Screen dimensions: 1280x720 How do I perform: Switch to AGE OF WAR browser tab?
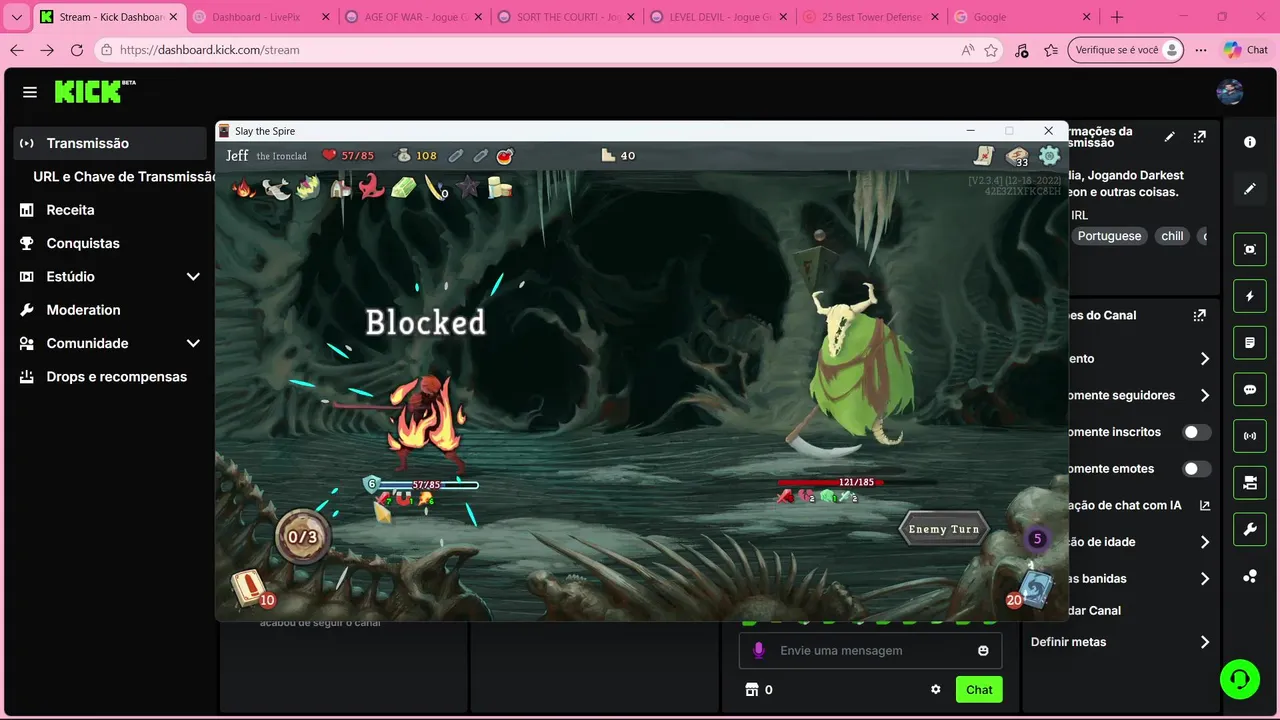(412, 17)
